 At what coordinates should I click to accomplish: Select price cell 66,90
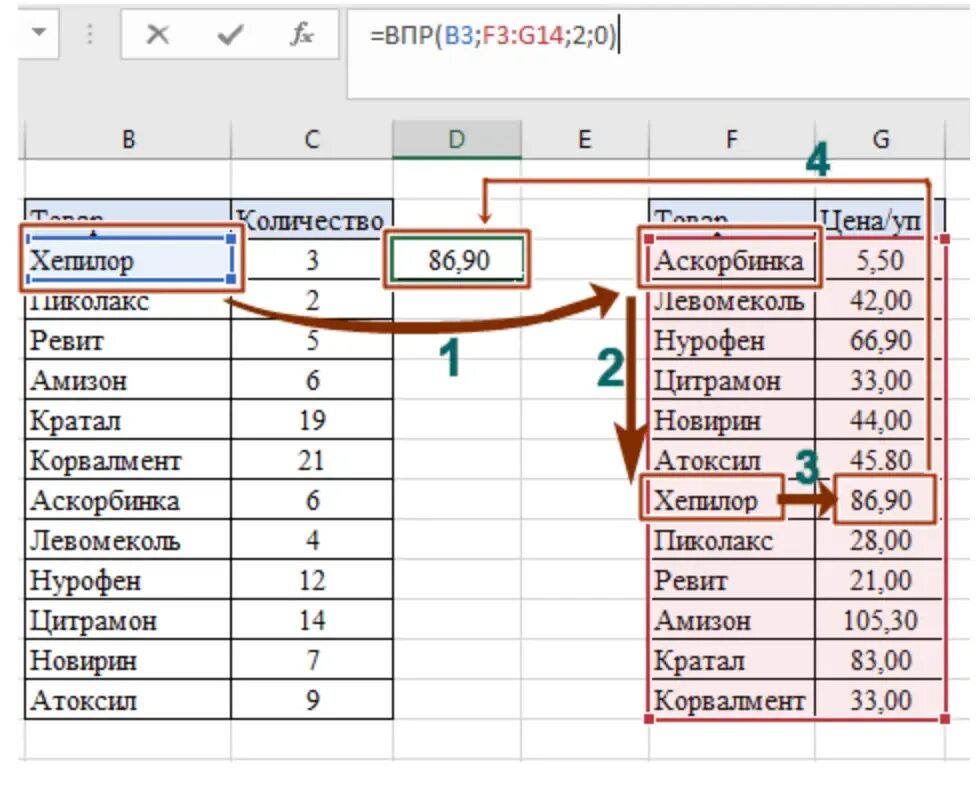tap(879, 340)
